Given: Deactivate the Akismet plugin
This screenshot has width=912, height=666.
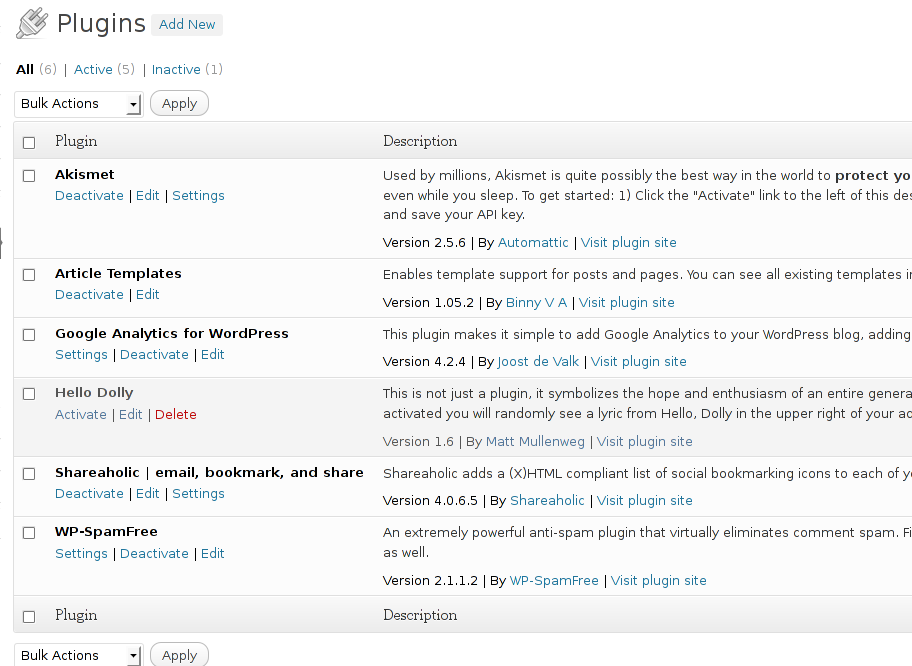Looking at the screenshot, I should (89, 195).
